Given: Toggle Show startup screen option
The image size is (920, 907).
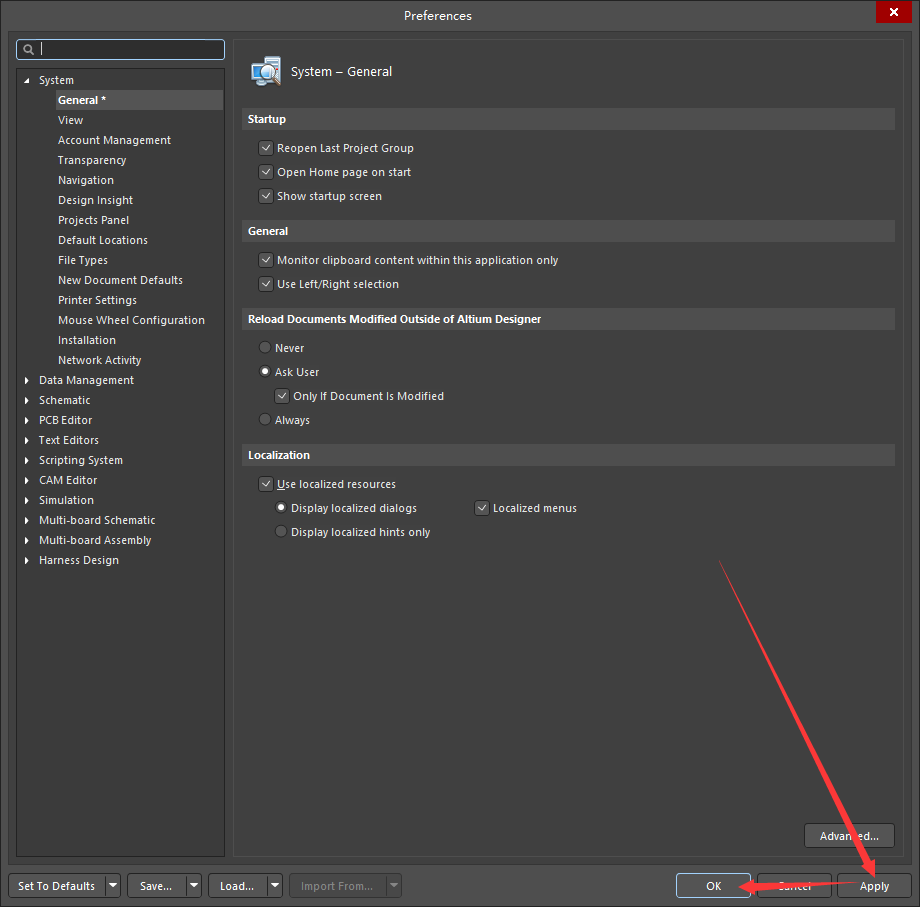Looking at the screenshot, I should click(x=266, y=196).
